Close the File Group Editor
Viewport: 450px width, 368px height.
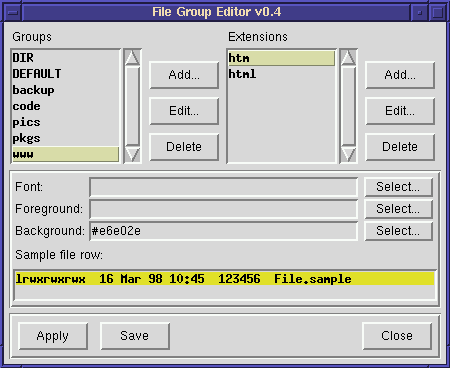pyautogui.click(x=397, y=336)
